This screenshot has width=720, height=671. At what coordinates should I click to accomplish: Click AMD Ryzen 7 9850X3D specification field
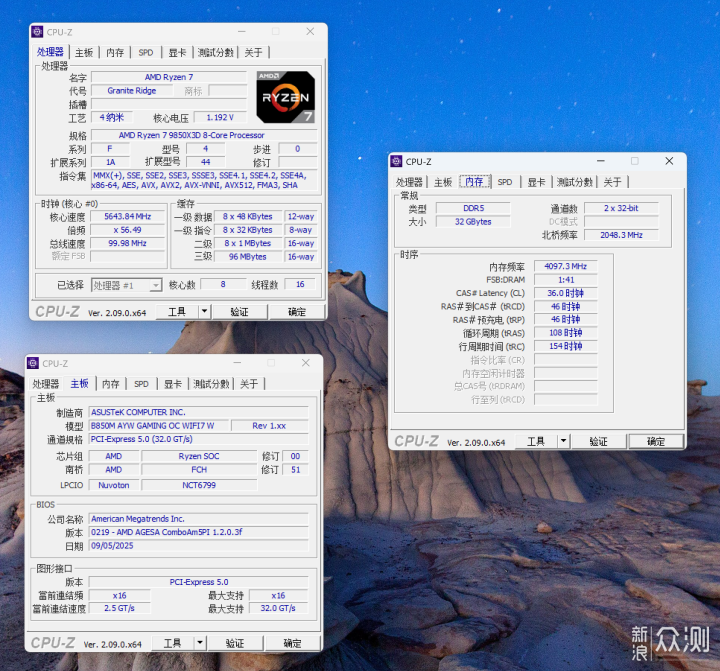(x=204, y=135)
